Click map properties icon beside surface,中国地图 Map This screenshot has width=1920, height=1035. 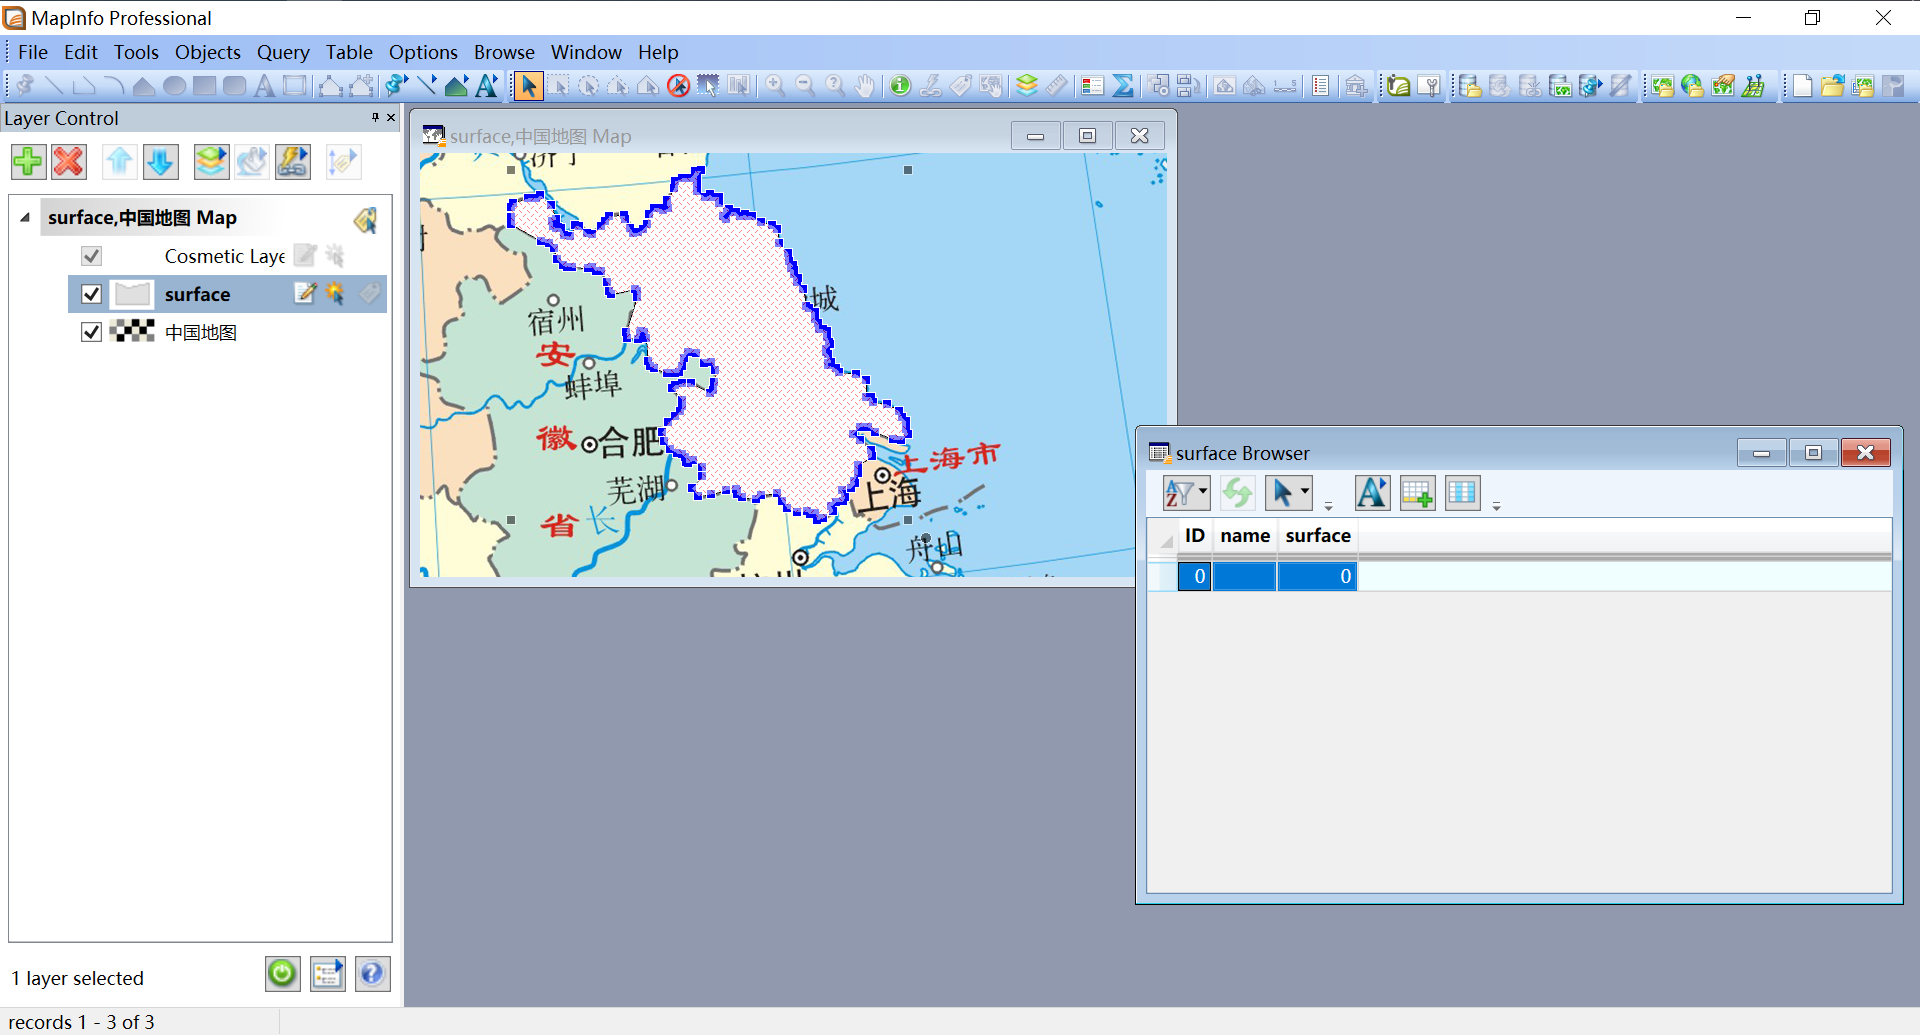pyautogui.click(x=365, y=219)
